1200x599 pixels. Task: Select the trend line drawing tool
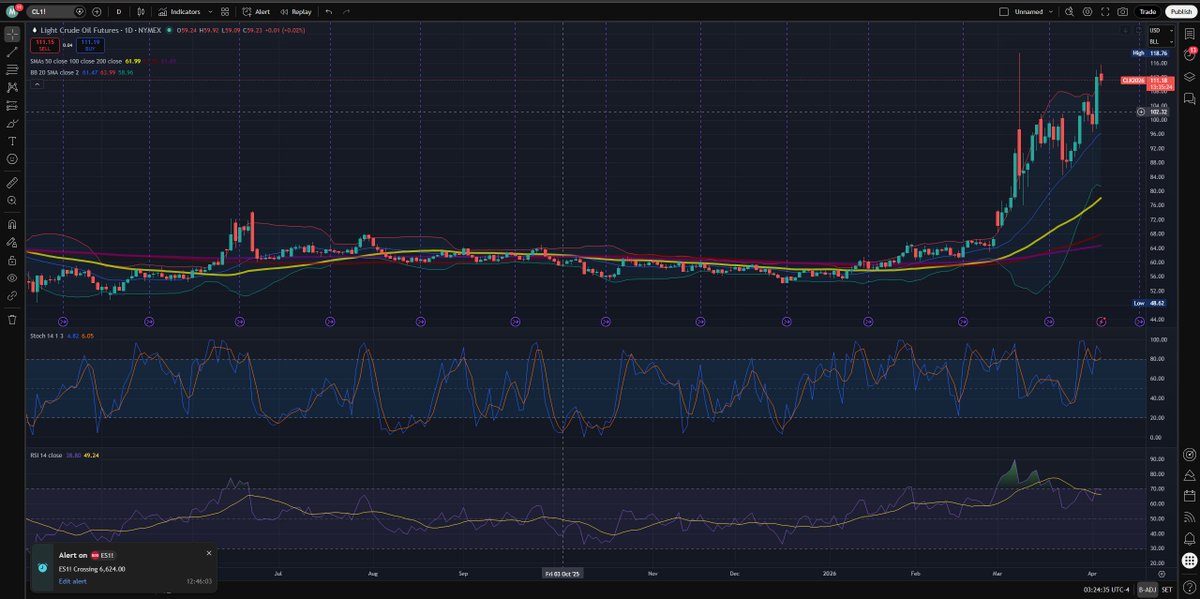[x=12, y=52]
